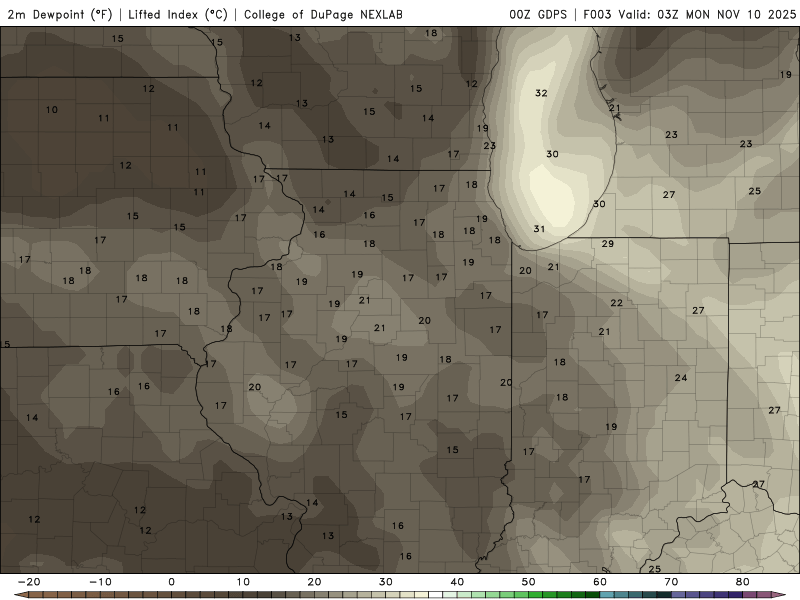Click the '-10' colorbar tick label
Screen dimensions: 800x600
pyautogui.click(x=100, y=582)
